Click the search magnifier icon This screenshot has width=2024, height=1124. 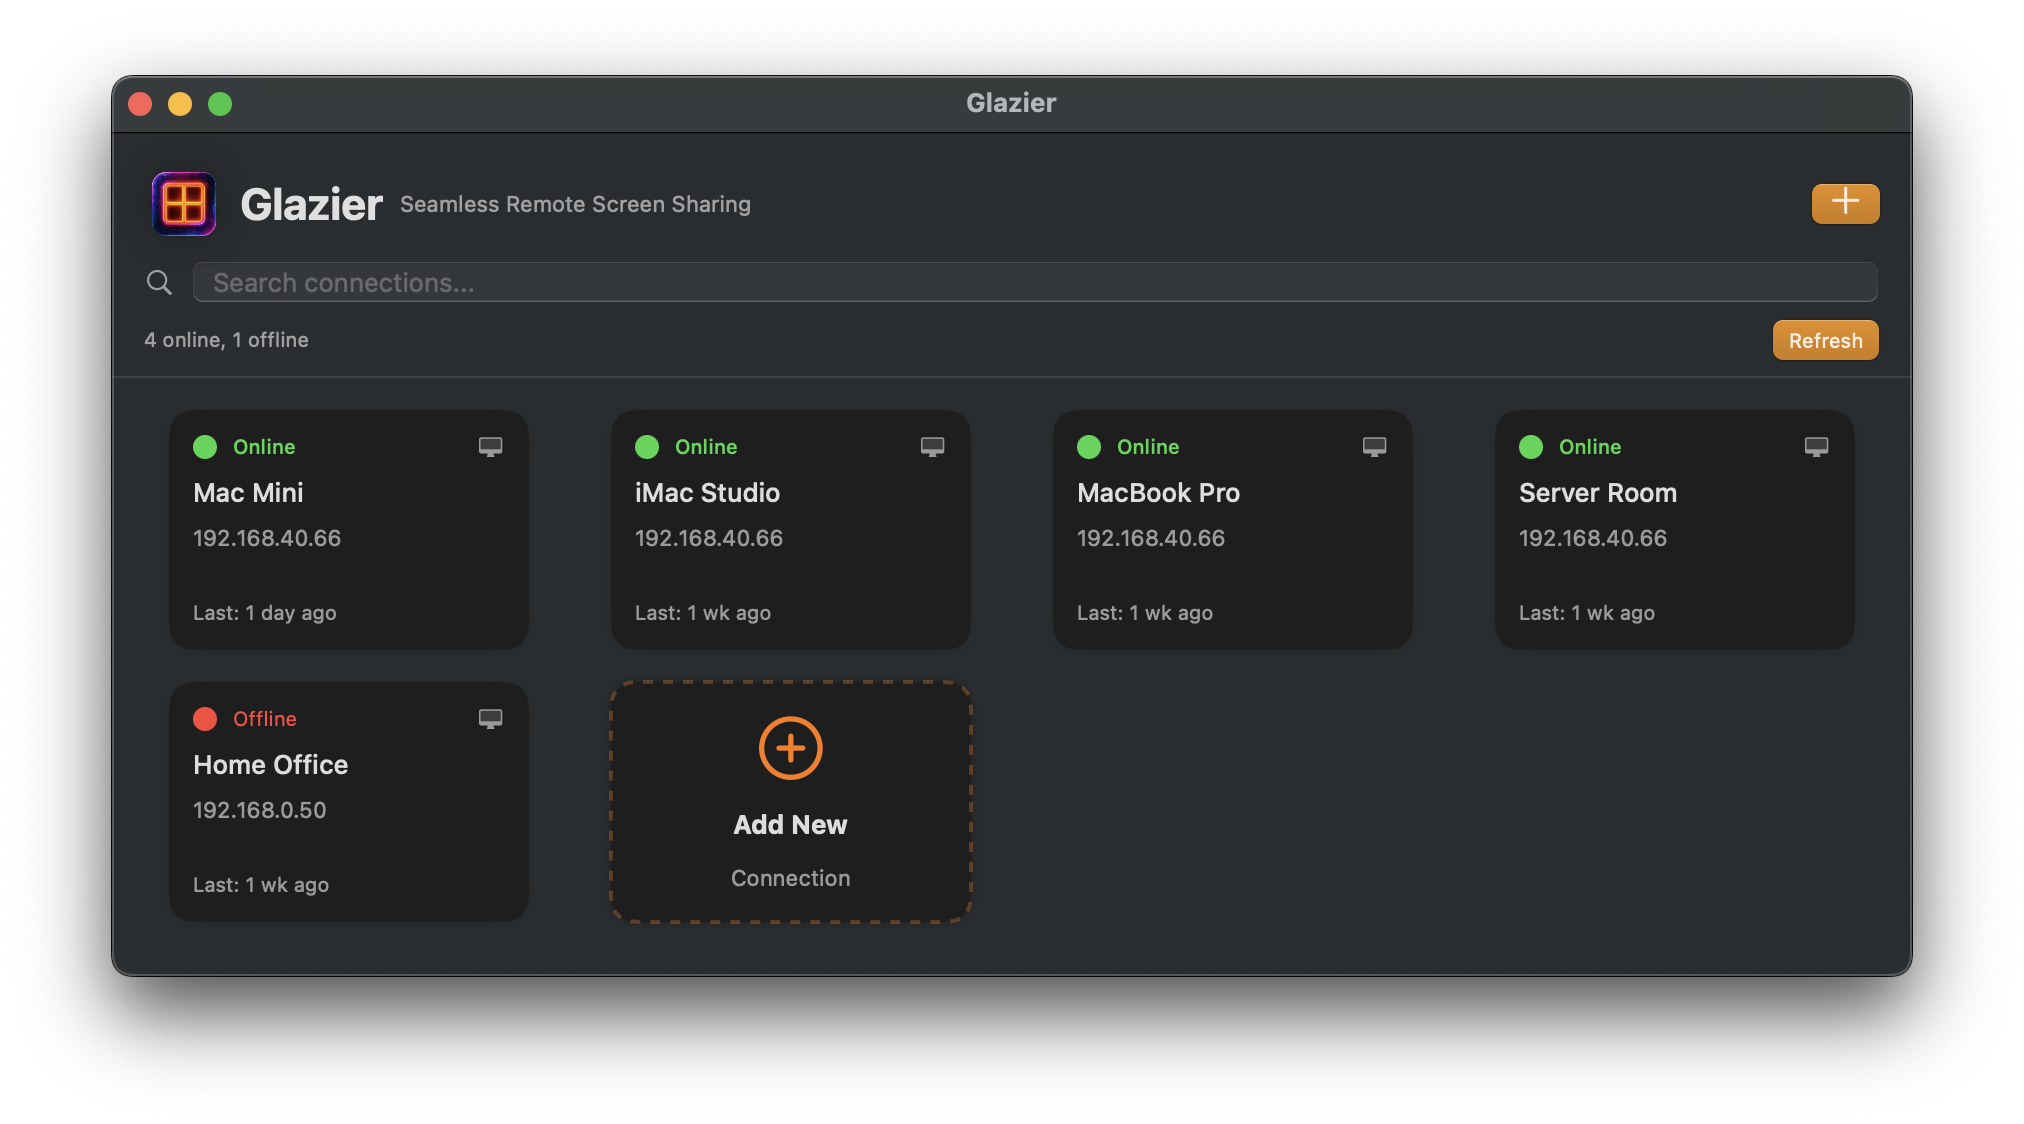pyautogui.click(x=159, y=283)
